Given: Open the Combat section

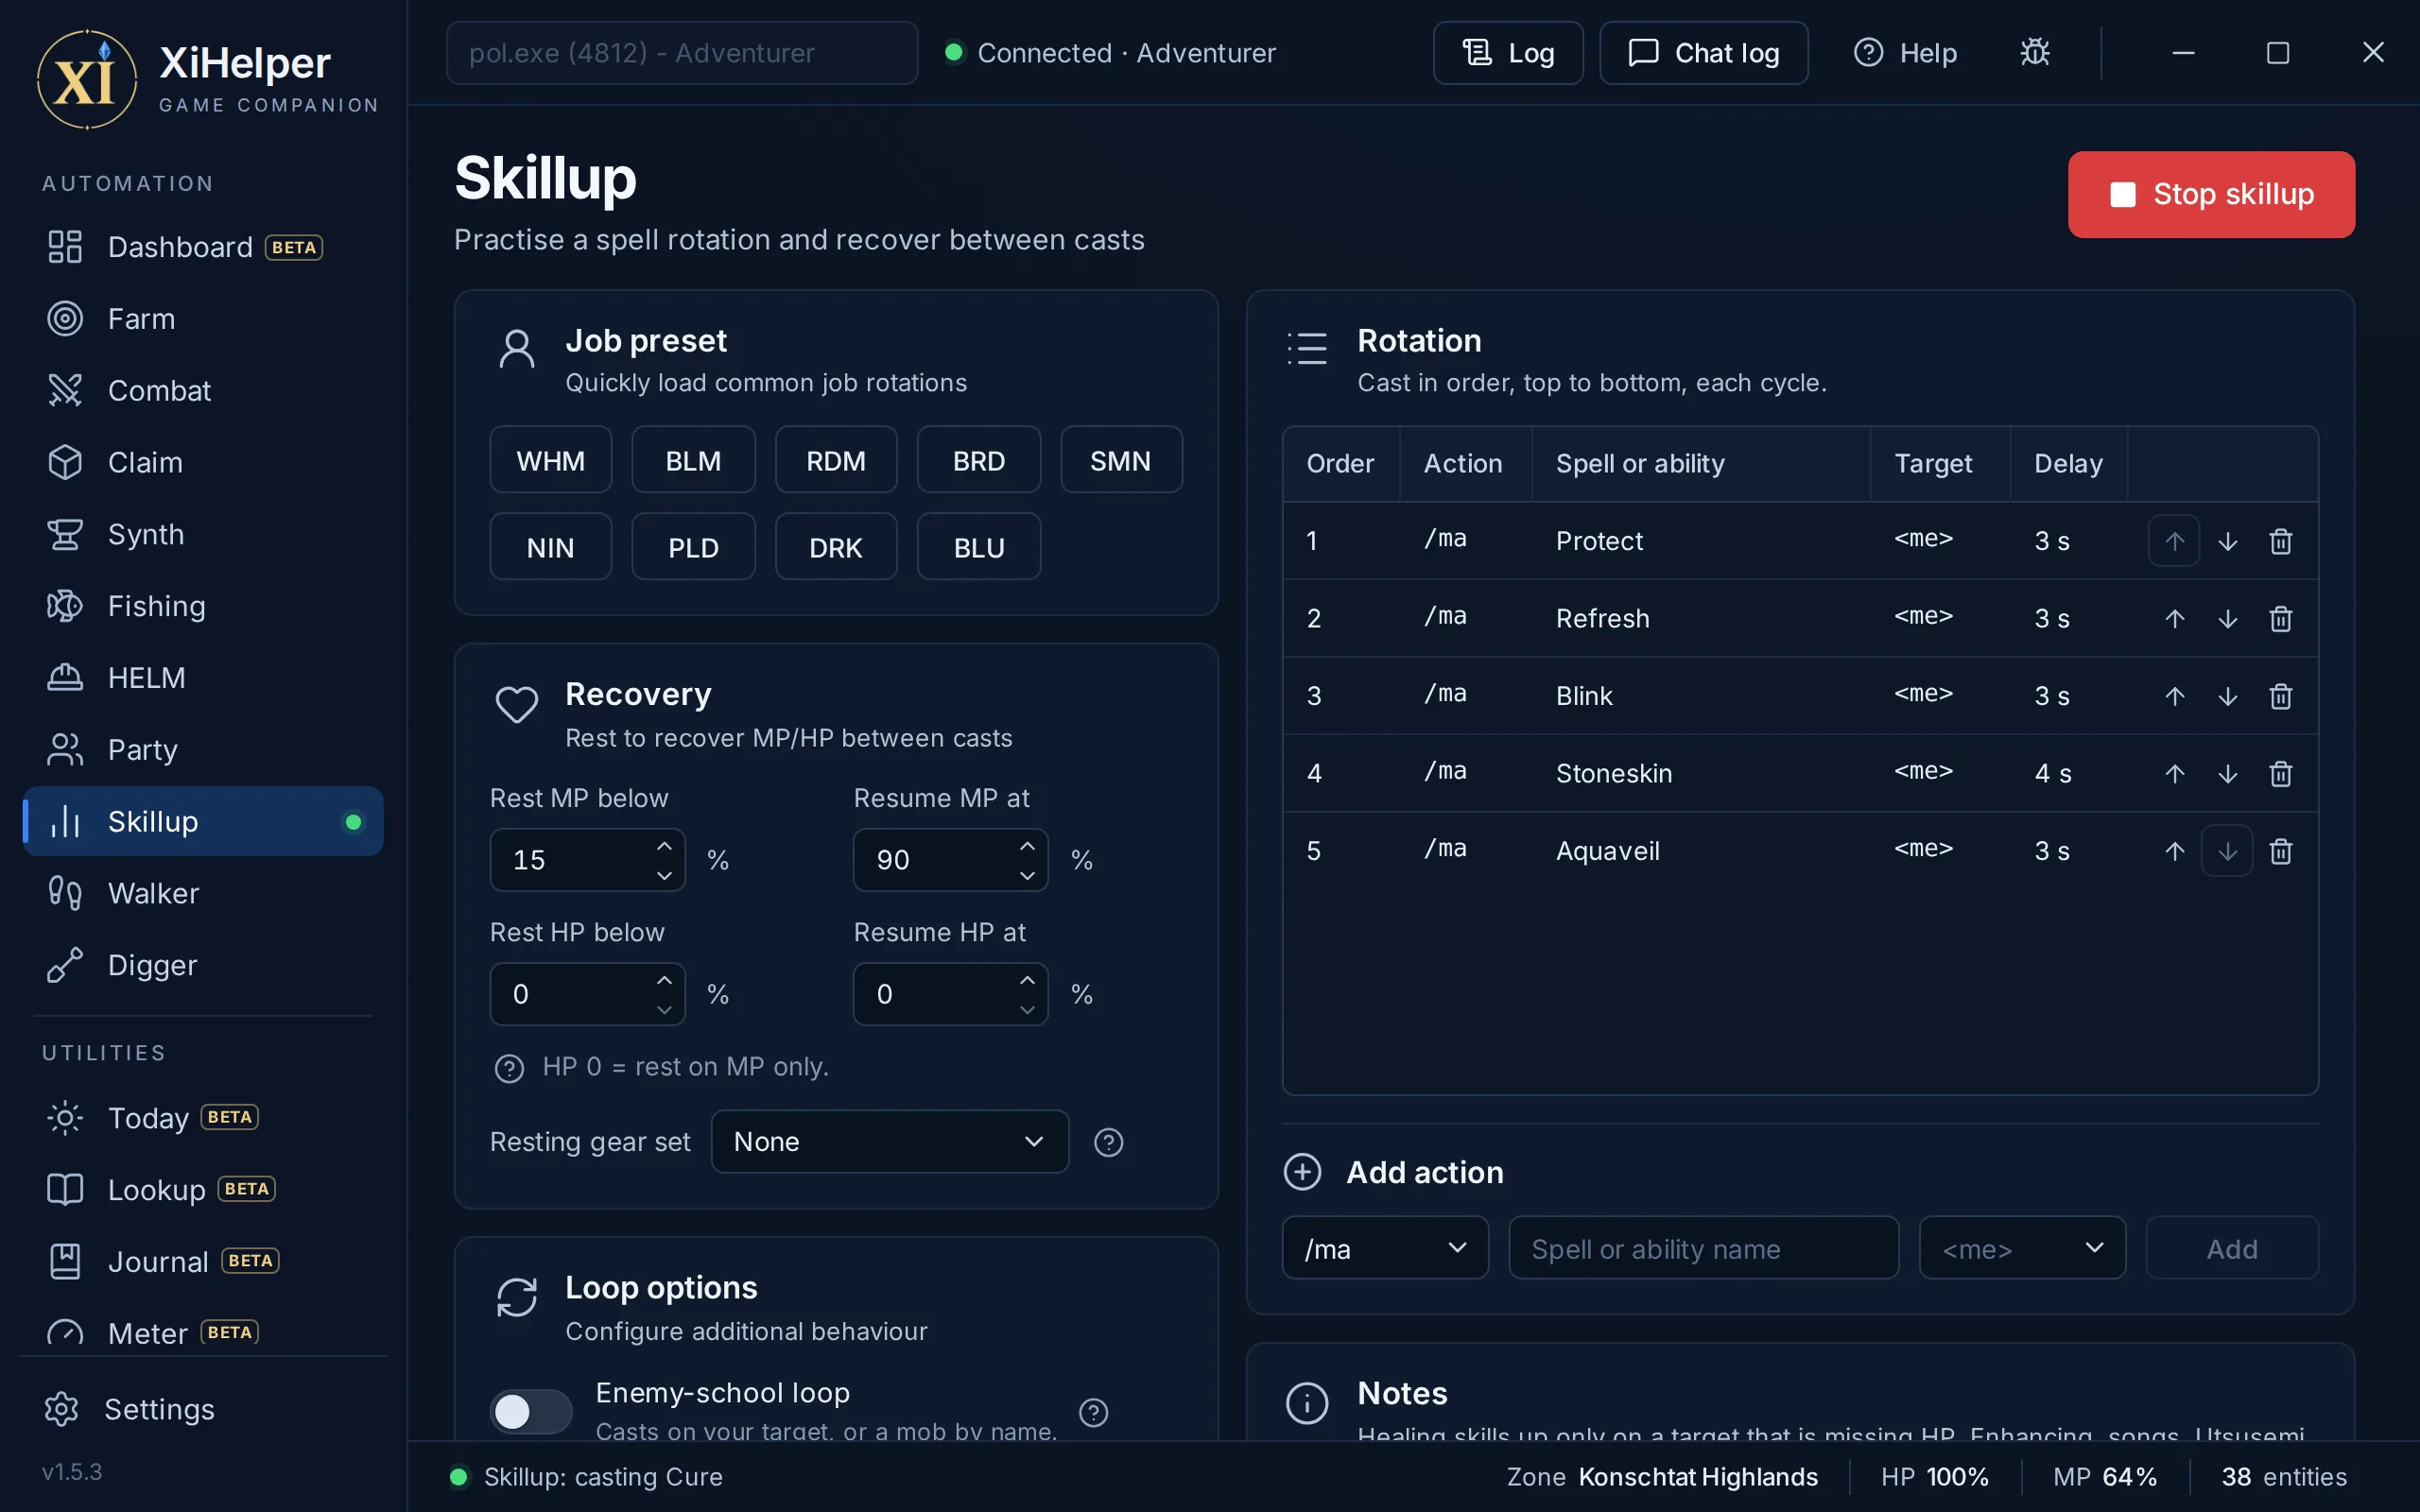Looking at the screenshot, I should (x=203, y=391).
